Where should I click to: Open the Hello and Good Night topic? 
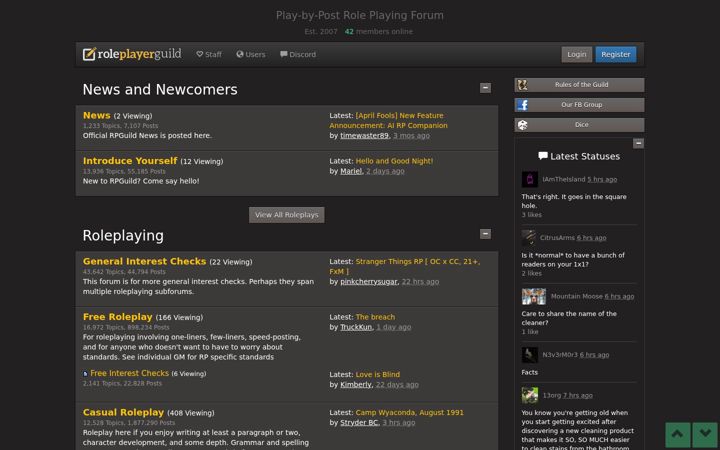pyautogui.click(x=394, y=161)
